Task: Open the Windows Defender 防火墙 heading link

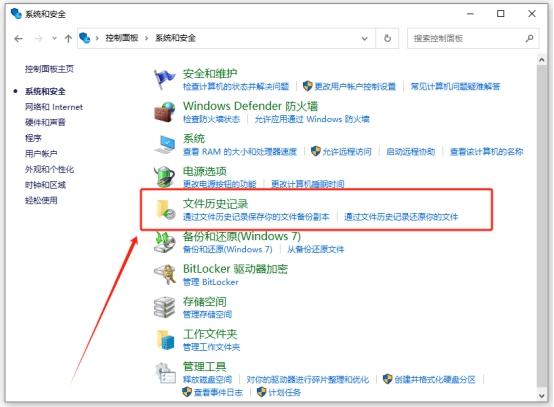Action: [251, 106]
